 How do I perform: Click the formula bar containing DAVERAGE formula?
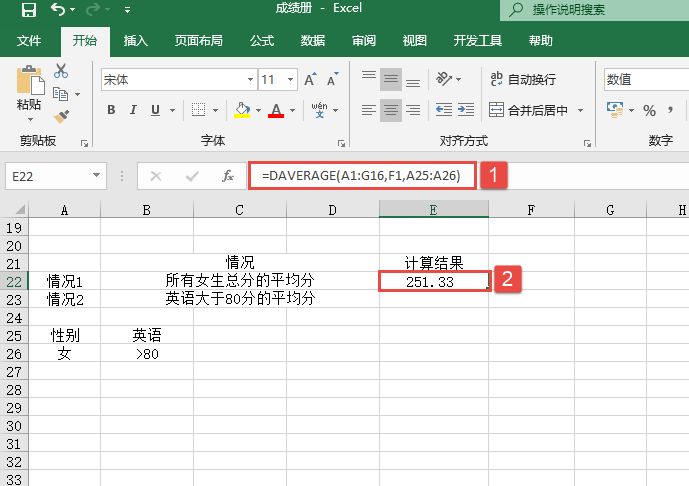coord(364,176)
